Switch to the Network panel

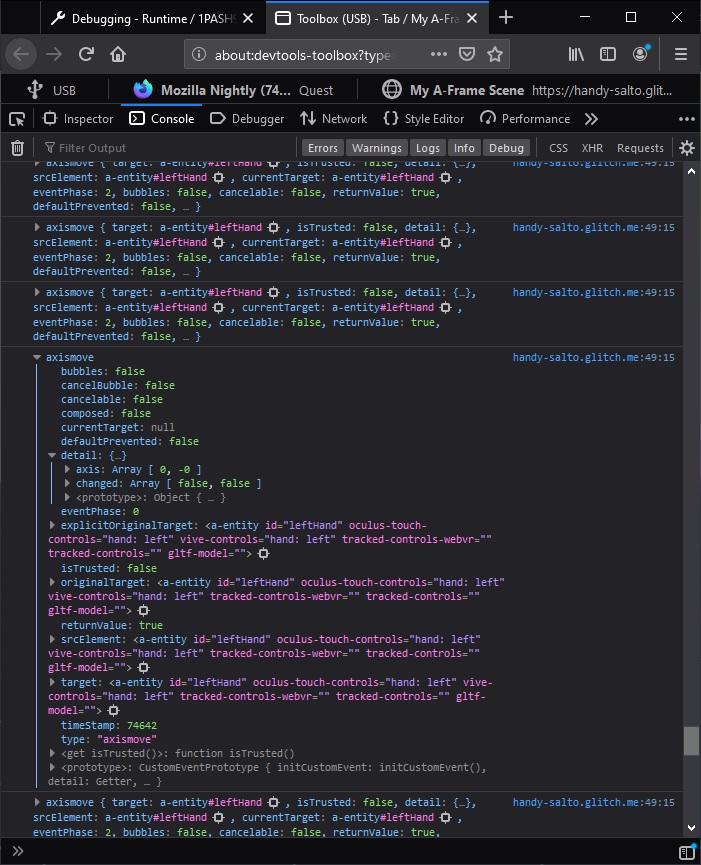coord(333,119)
